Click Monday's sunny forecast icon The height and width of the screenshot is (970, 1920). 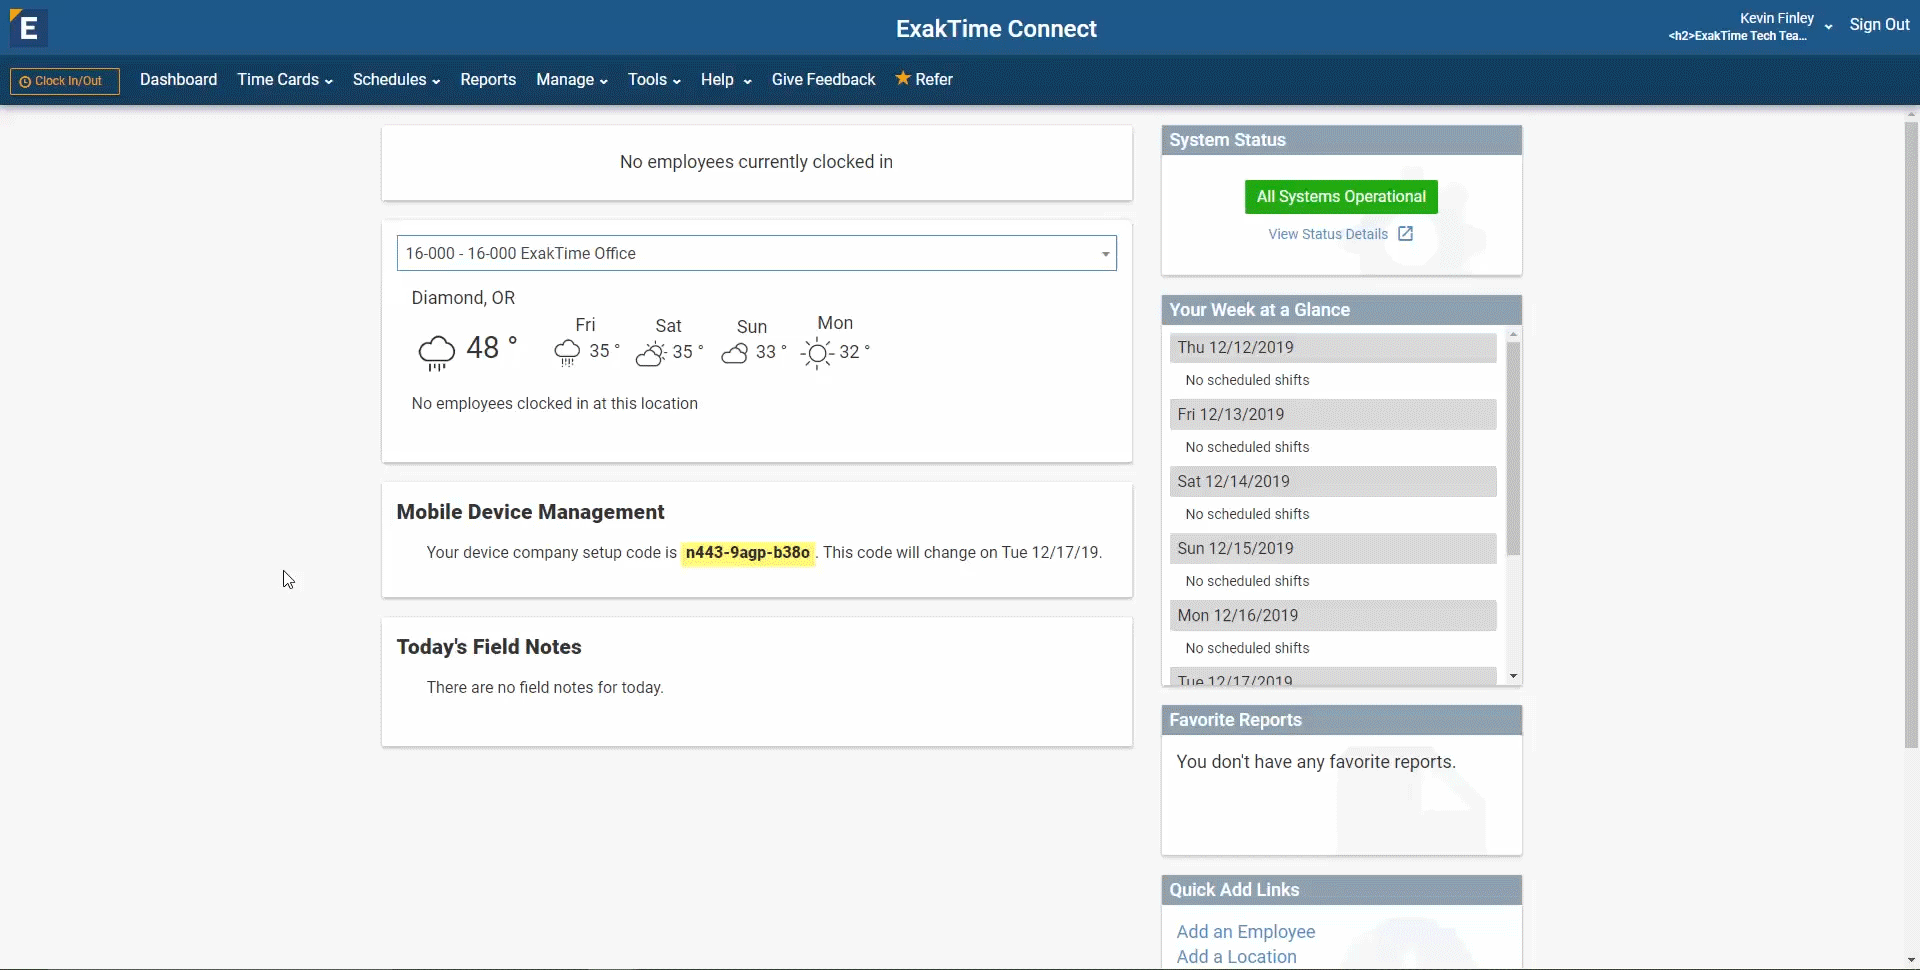(x=818, y=353)
